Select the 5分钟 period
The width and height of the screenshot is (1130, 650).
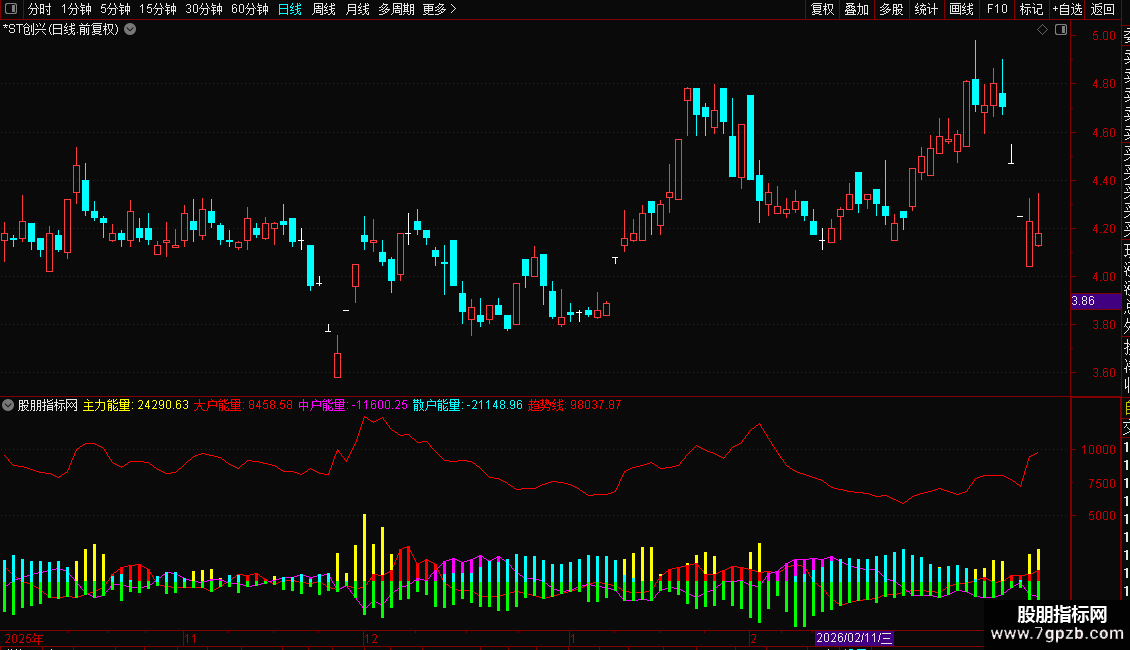tap(115, 9)
